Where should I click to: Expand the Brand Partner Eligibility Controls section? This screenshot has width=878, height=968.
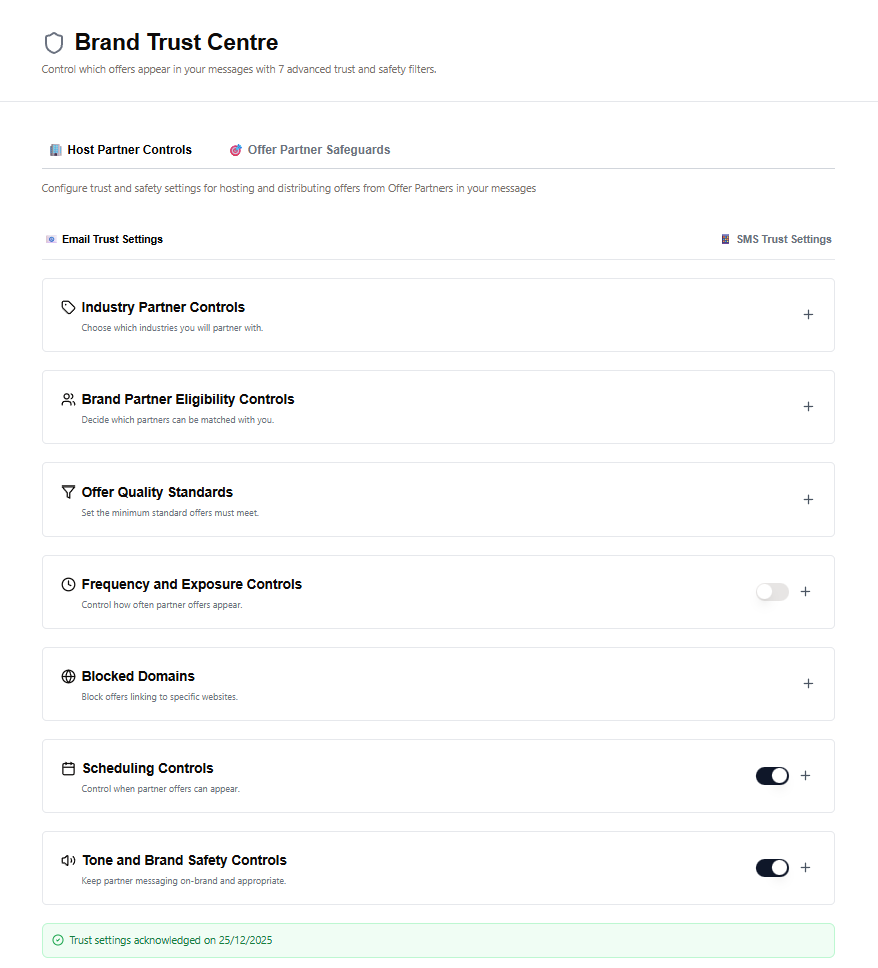click(808, 407)
